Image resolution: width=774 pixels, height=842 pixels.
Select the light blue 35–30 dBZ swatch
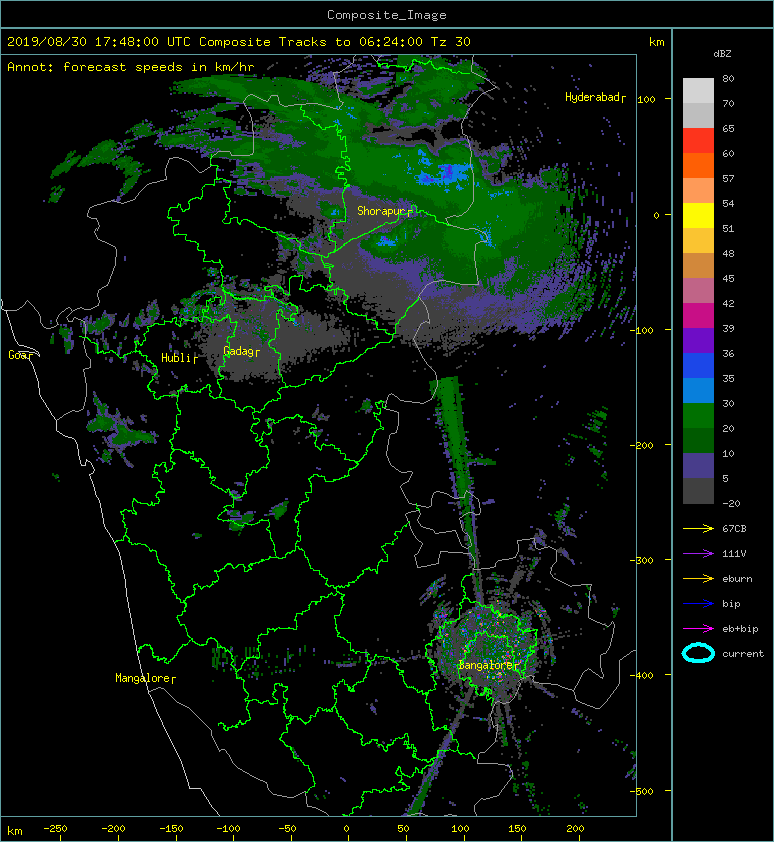pyautogui.click(x=698, y=390)
